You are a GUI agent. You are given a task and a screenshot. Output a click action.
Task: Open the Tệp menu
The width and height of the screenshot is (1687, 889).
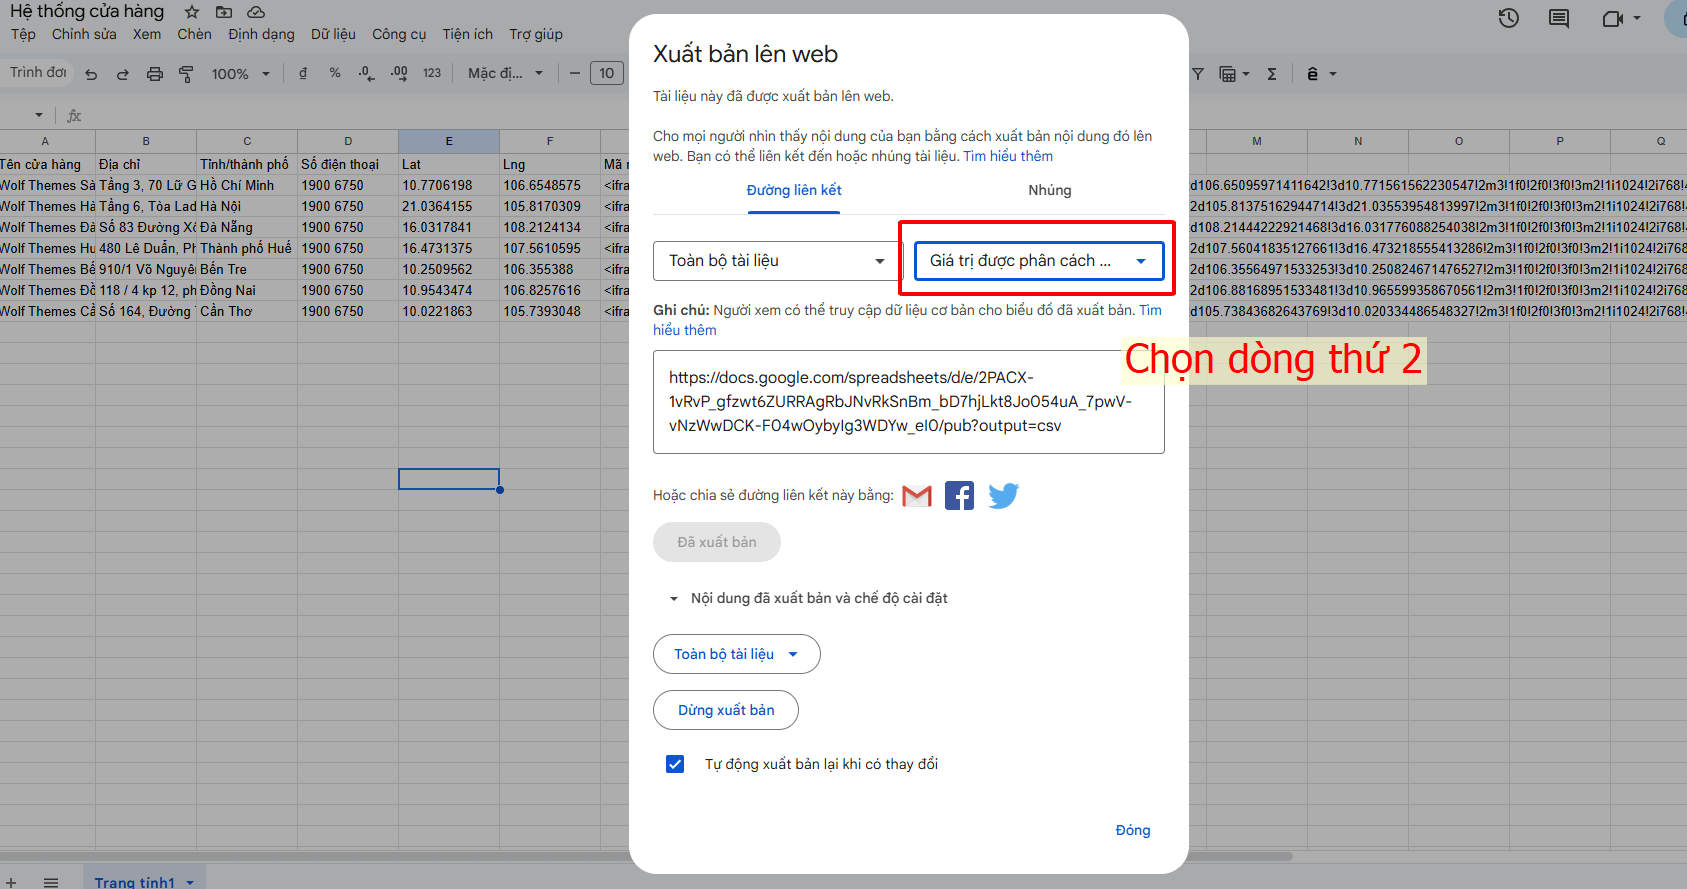(23, 34)
